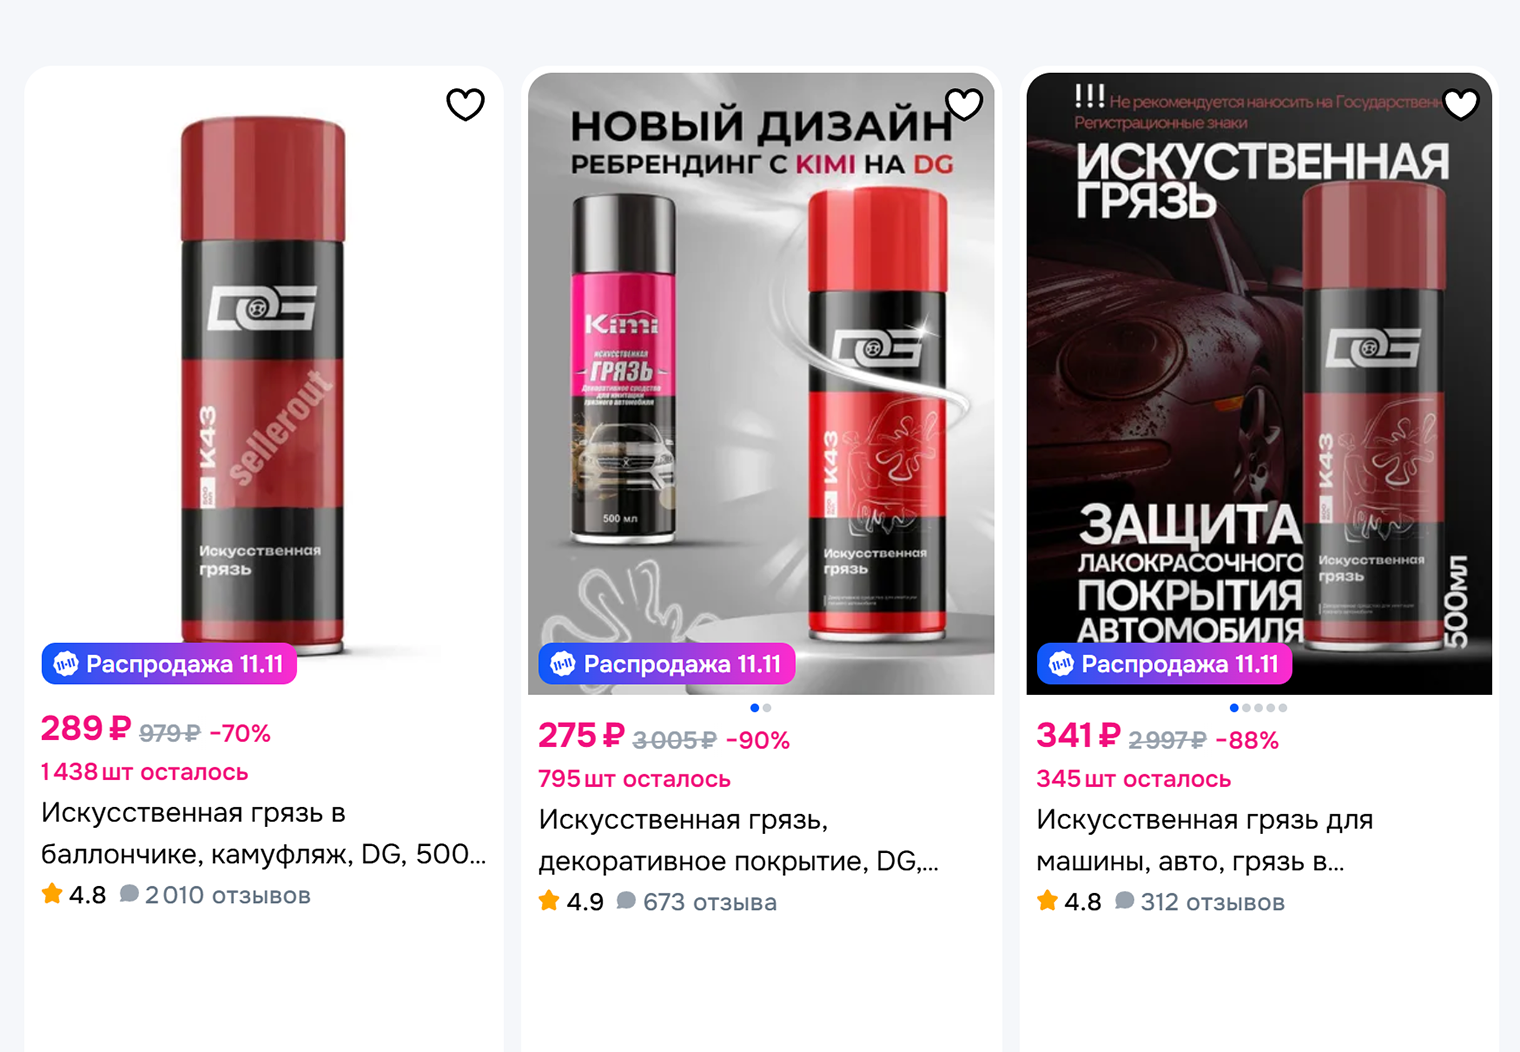This screenshot has height=1052, width=1520.
Task: Open the Защита лакокрасочного покрытия product image
Action: pos(1259,383)
